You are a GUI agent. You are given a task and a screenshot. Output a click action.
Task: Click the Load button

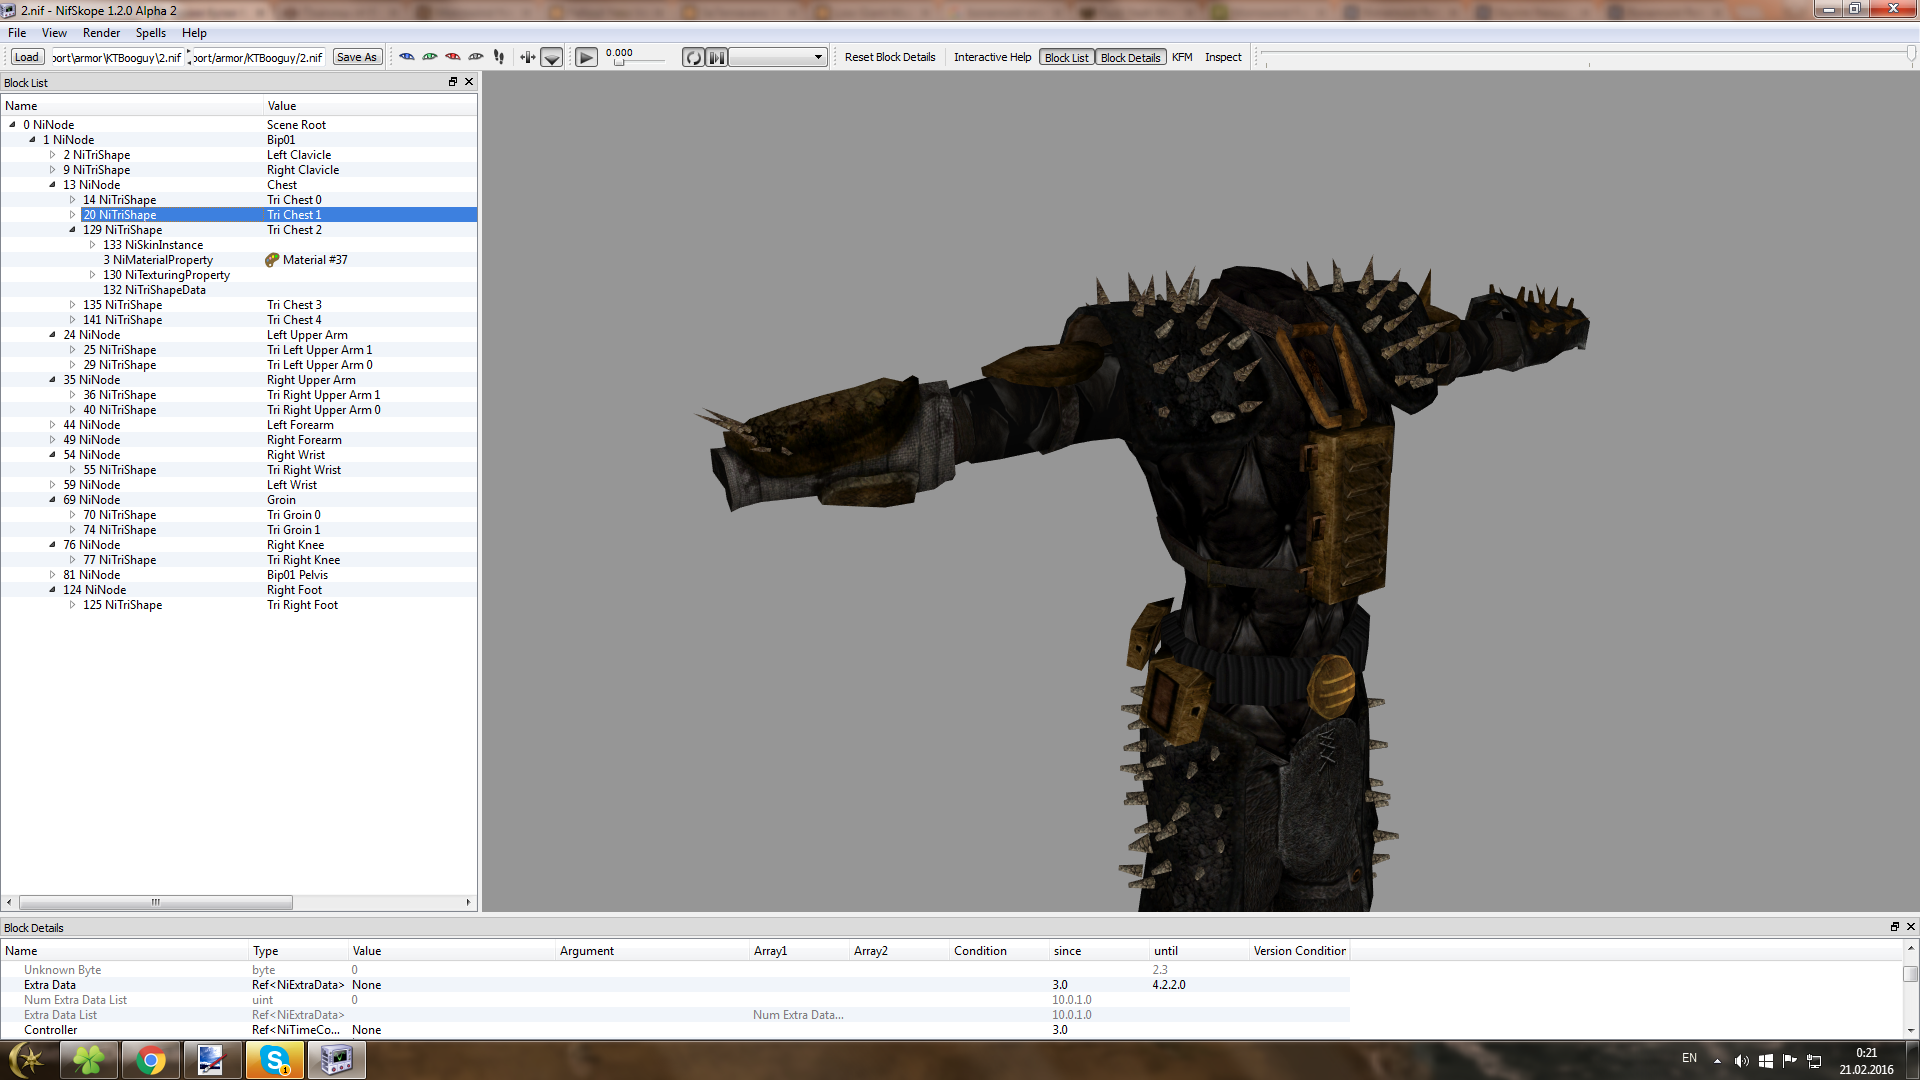pyautogui.click(x=27, y=57)
